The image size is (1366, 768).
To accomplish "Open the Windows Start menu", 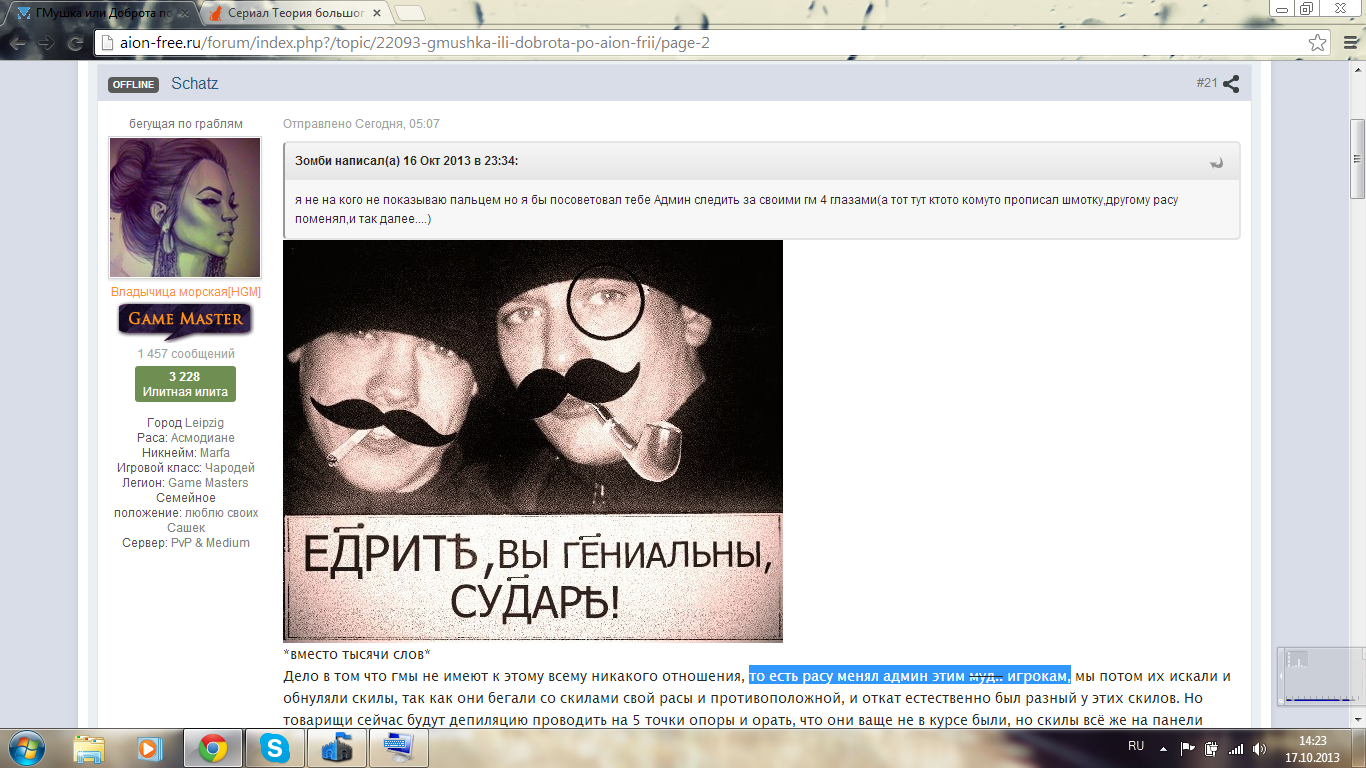I will click(26, 747).
